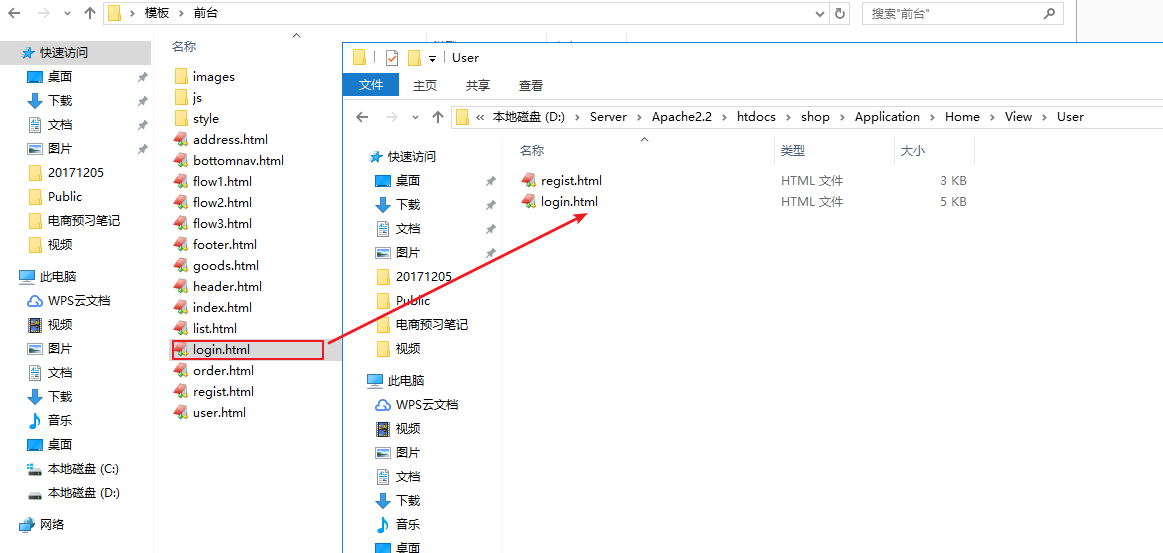Select 网络 in the left navigation pane
1163x553 pixels.
pyautogui.click(x=52, y=525)
